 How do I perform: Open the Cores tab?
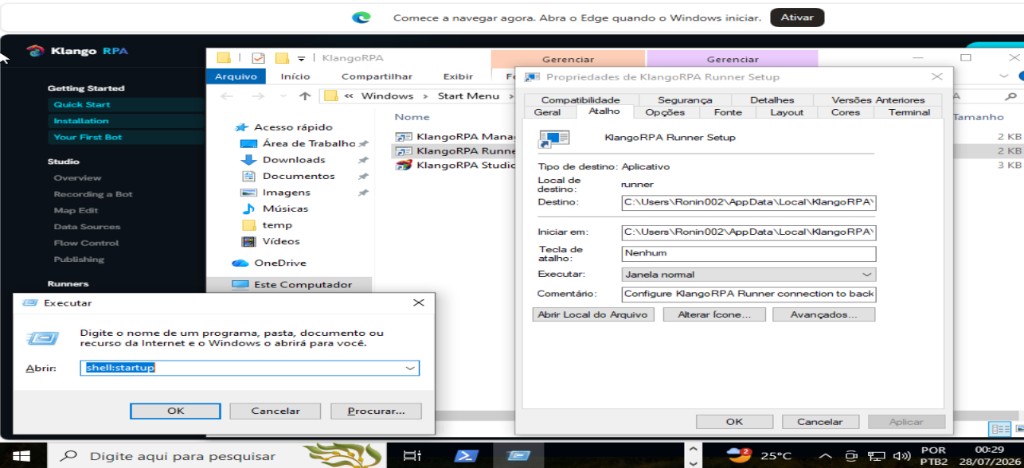coord(845,112)
